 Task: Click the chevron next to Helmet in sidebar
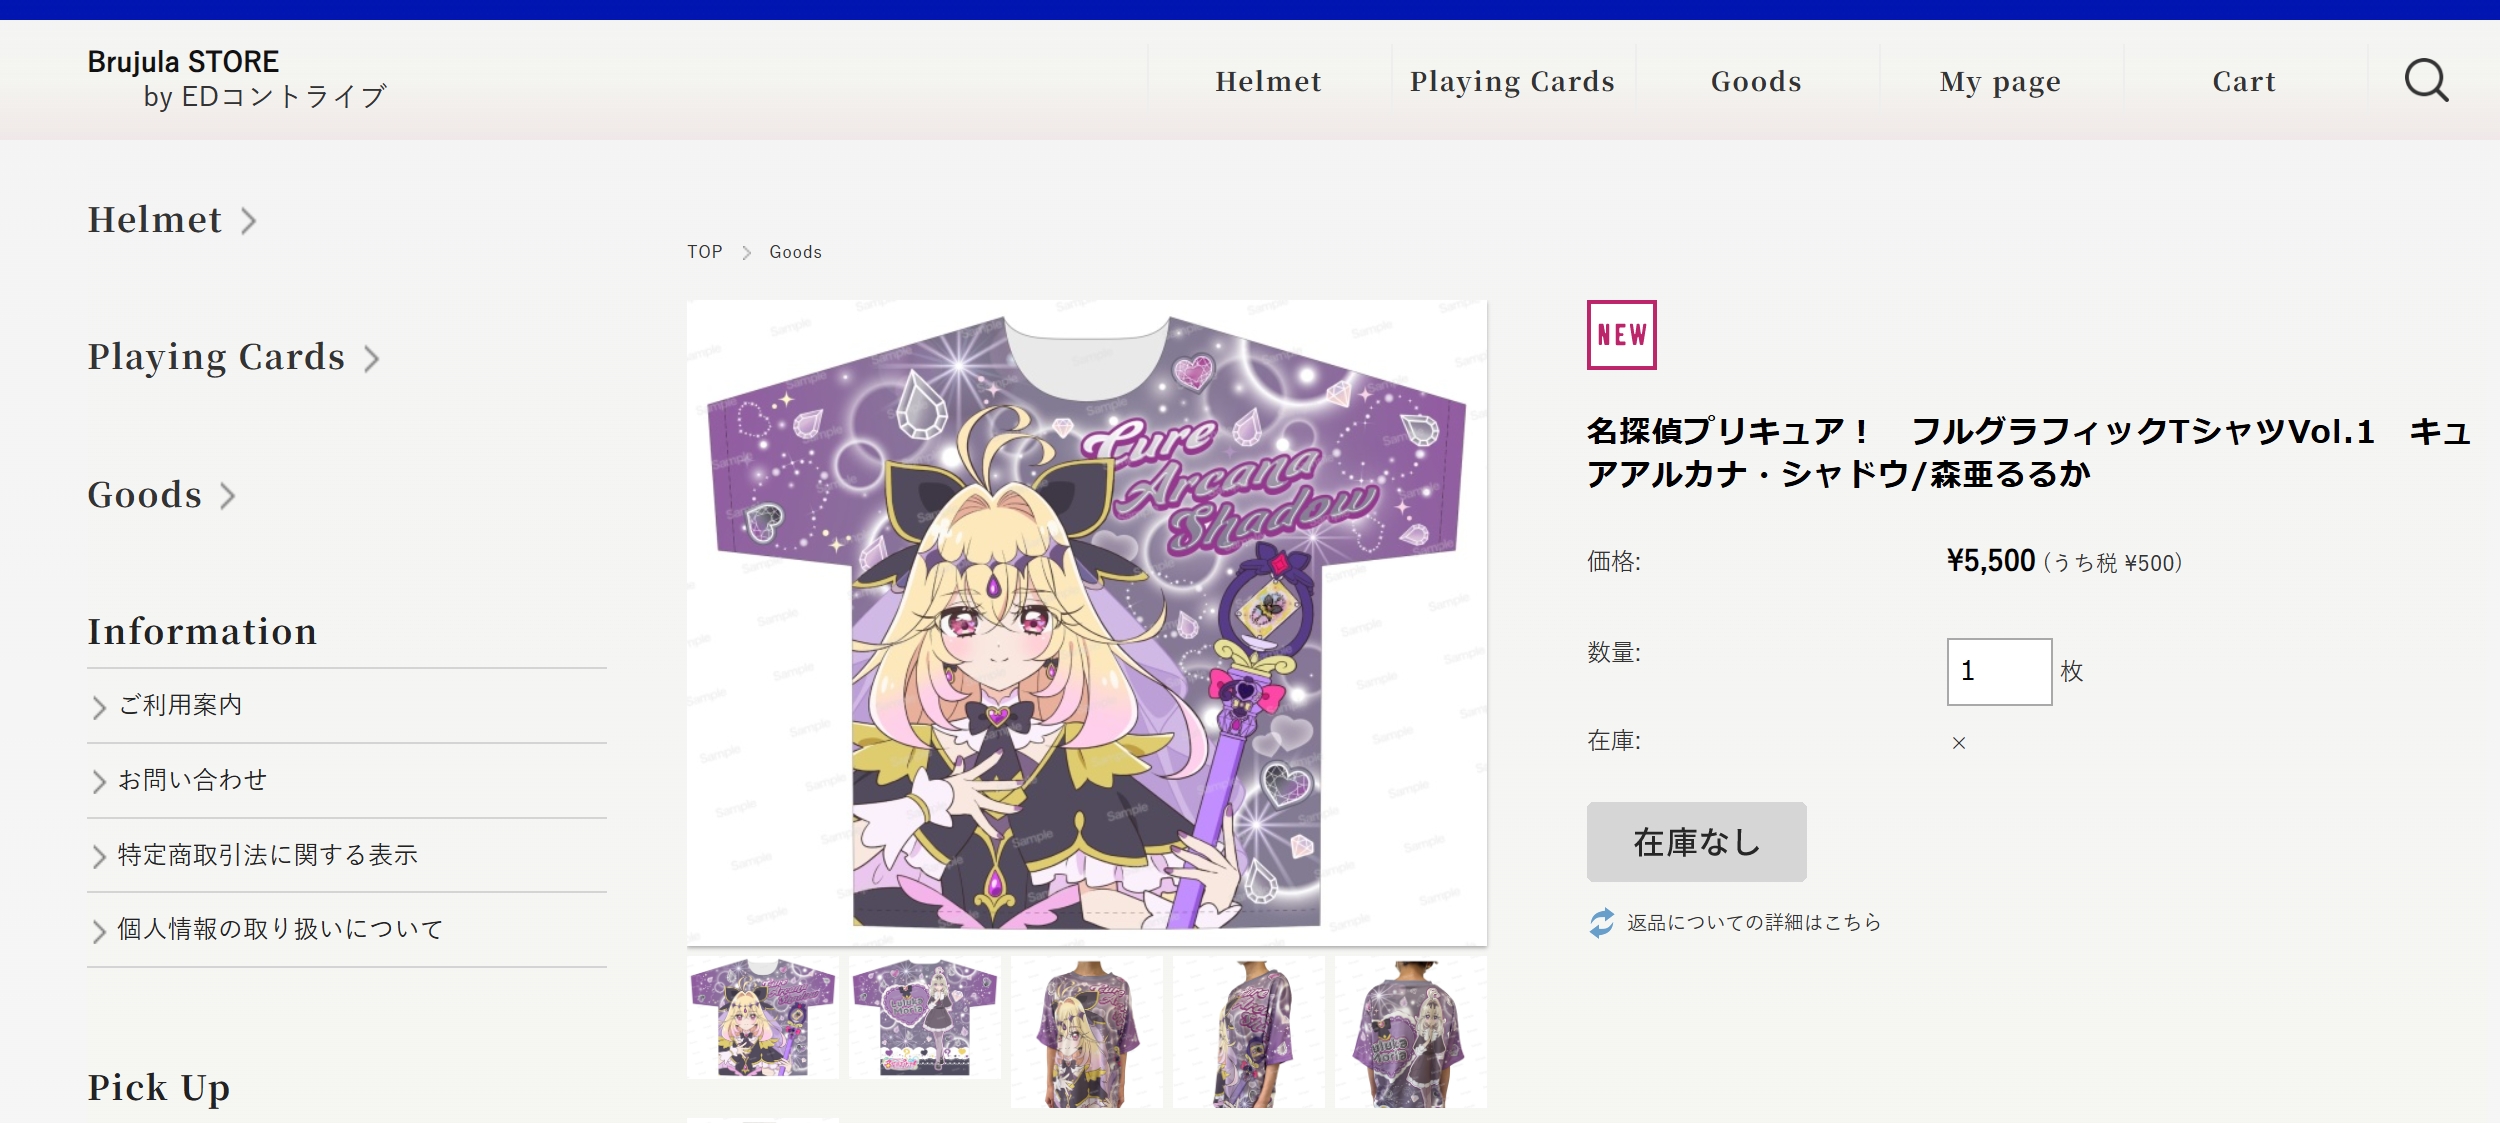click(x=249, y=220)
